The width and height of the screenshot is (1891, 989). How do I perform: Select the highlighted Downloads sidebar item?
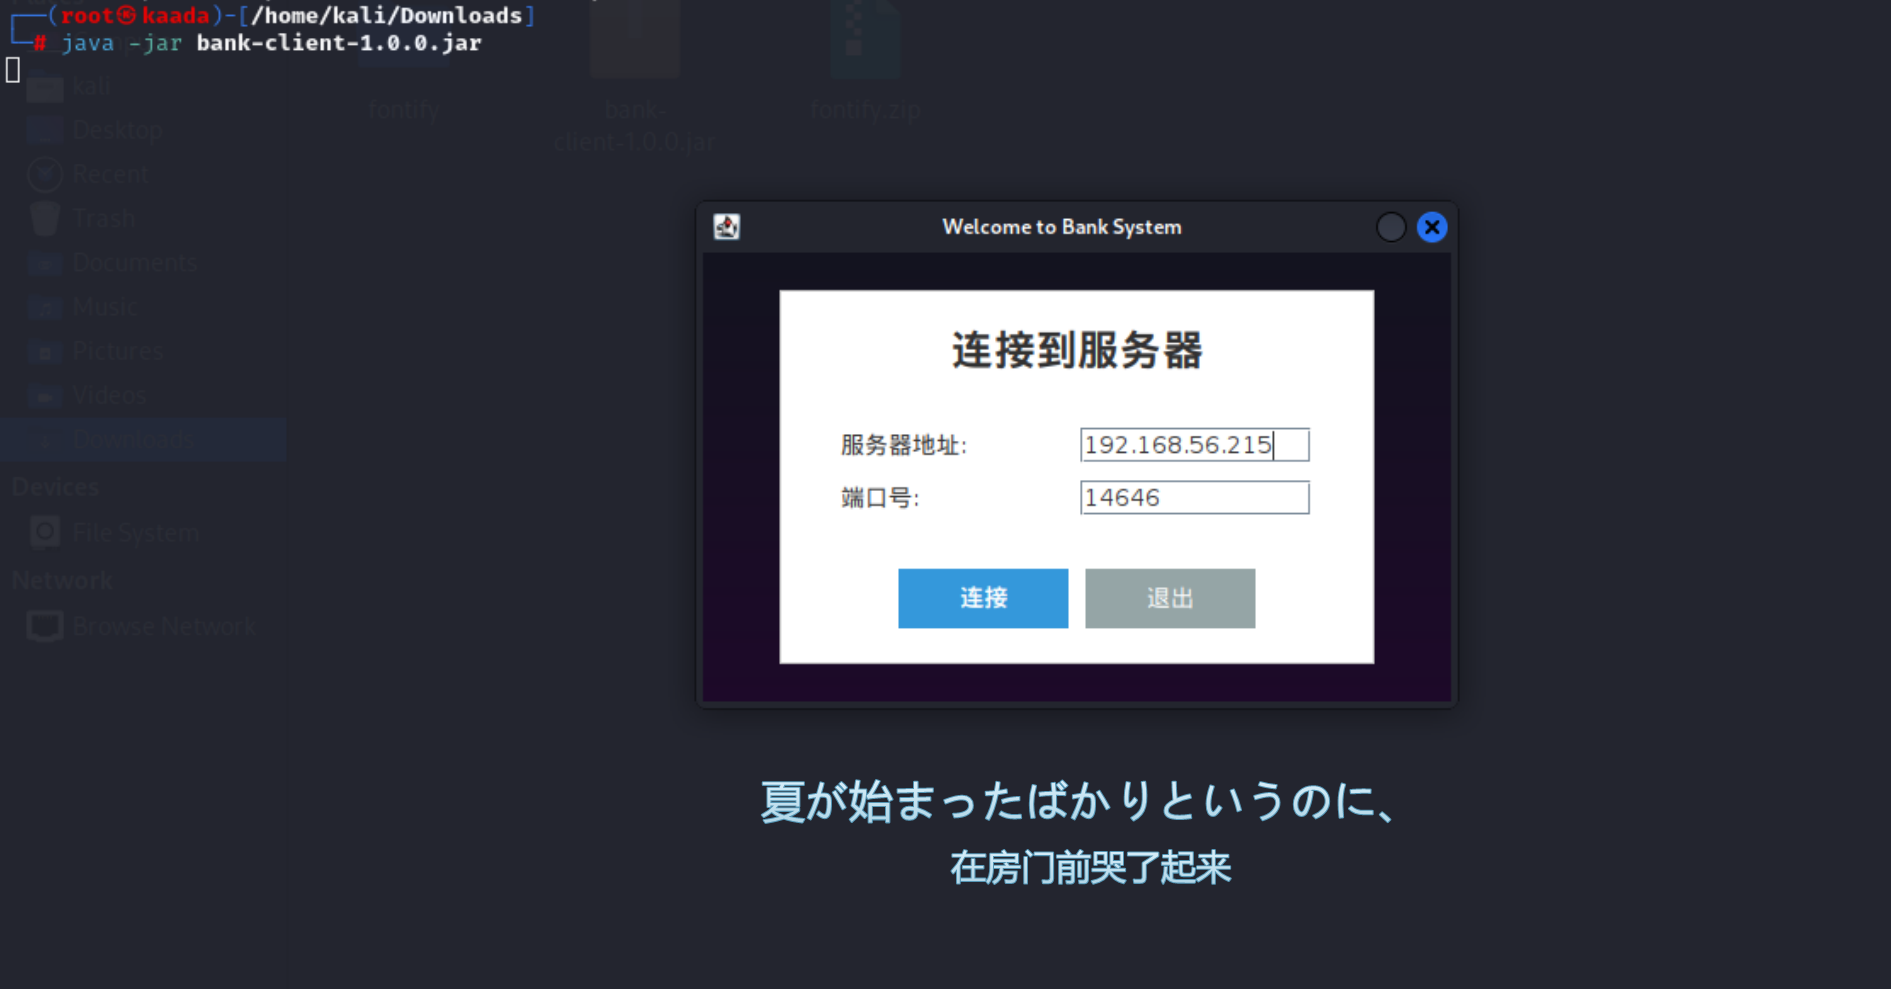pos(132,440)
